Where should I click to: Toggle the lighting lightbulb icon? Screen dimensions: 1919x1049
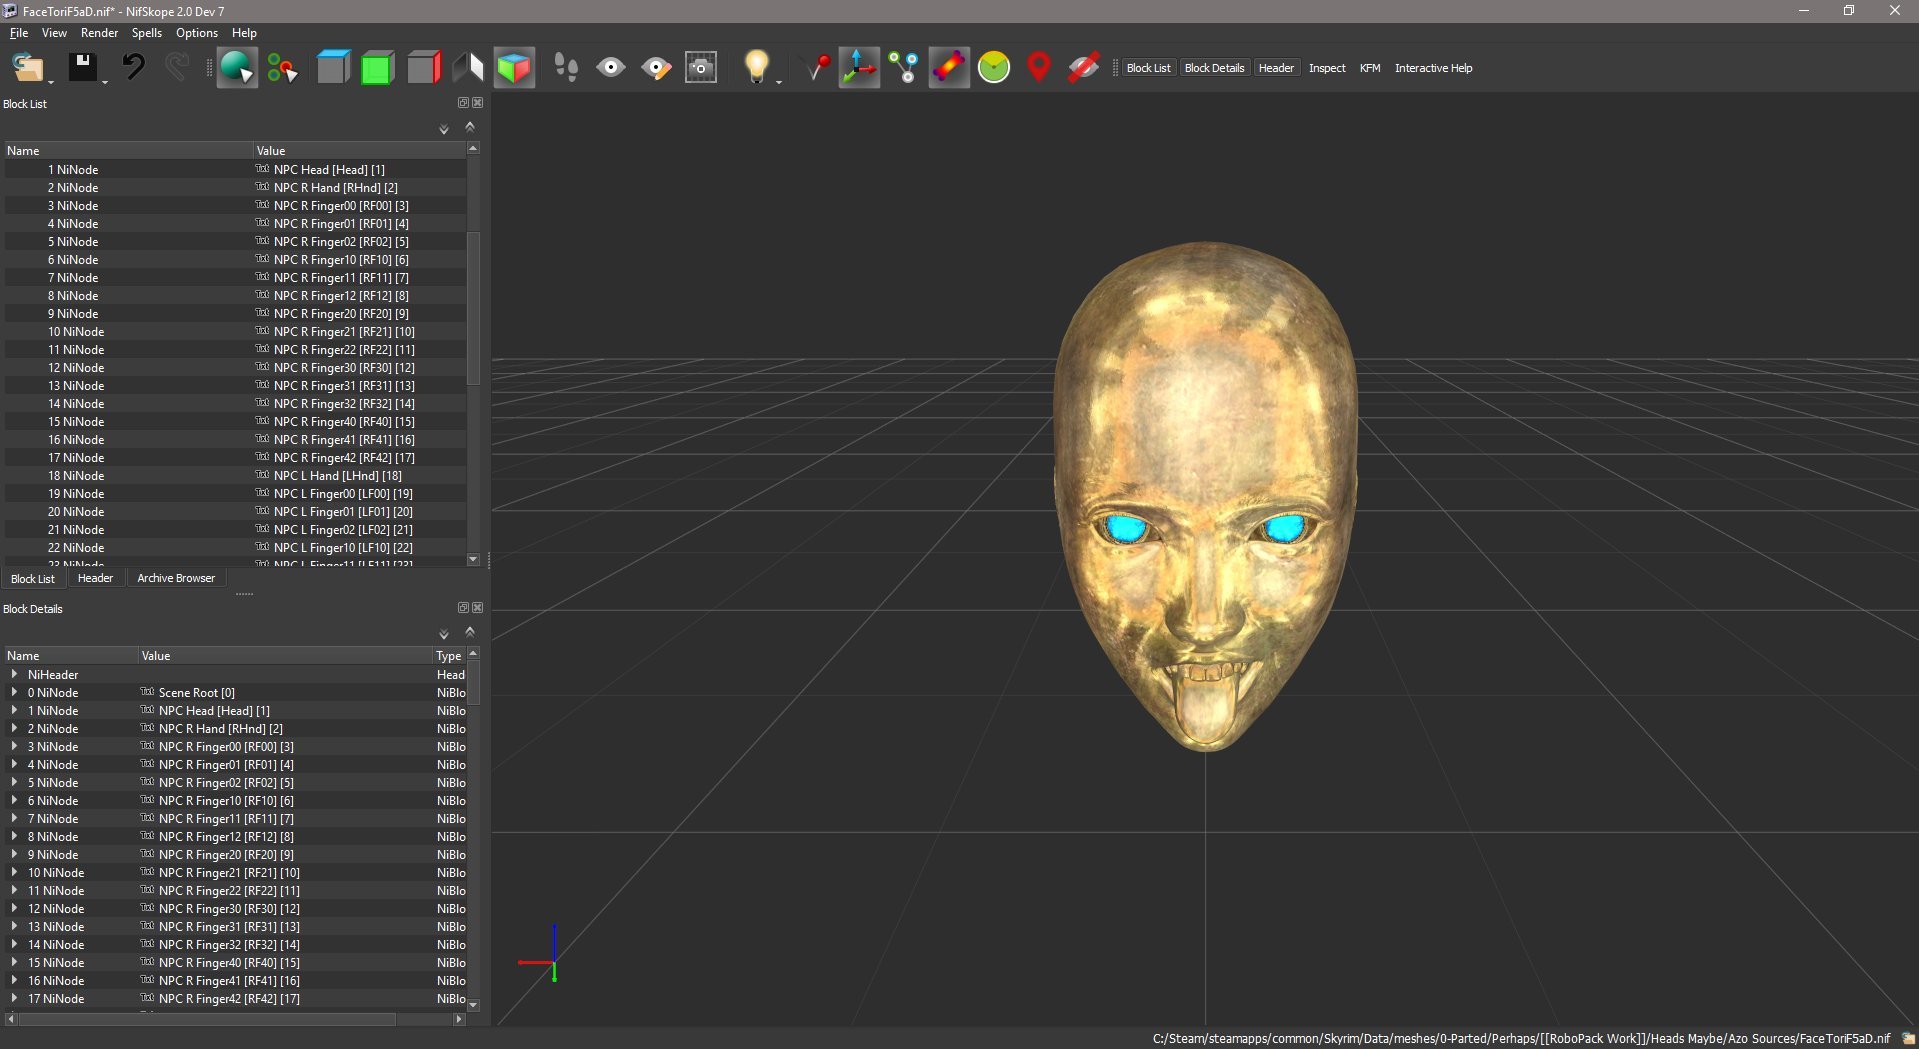(756, 66)
